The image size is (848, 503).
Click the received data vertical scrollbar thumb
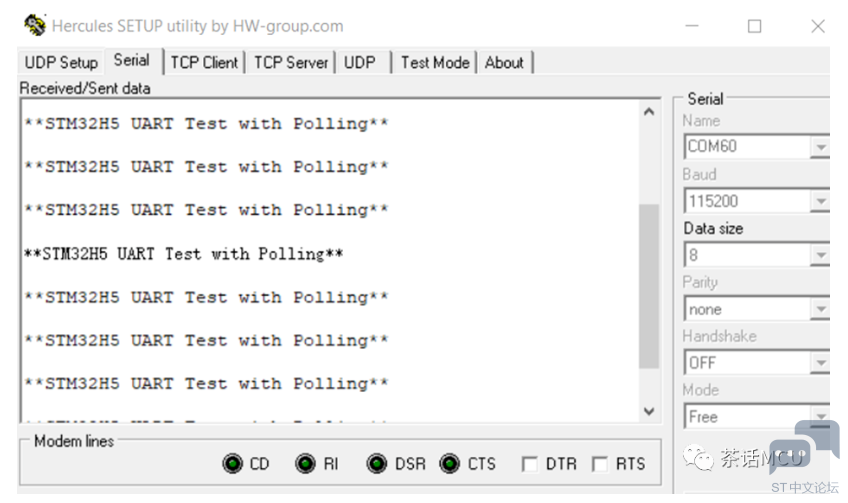point(649,286)
